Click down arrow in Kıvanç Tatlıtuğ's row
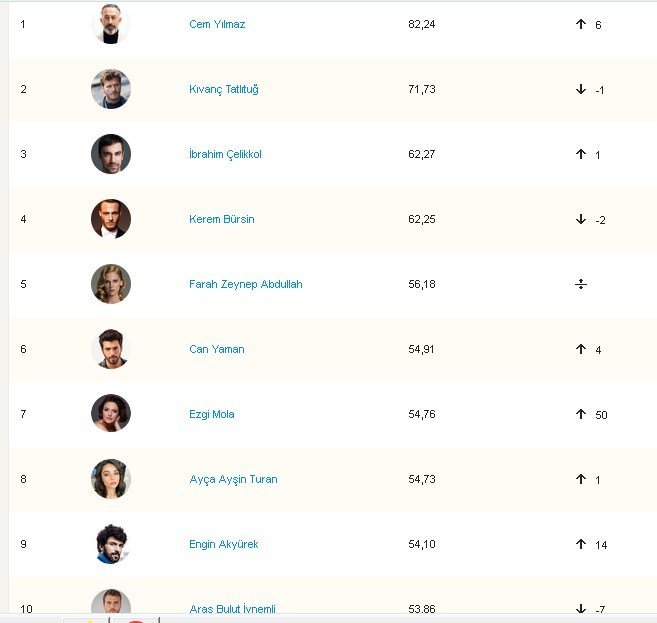 click(580, 89)
